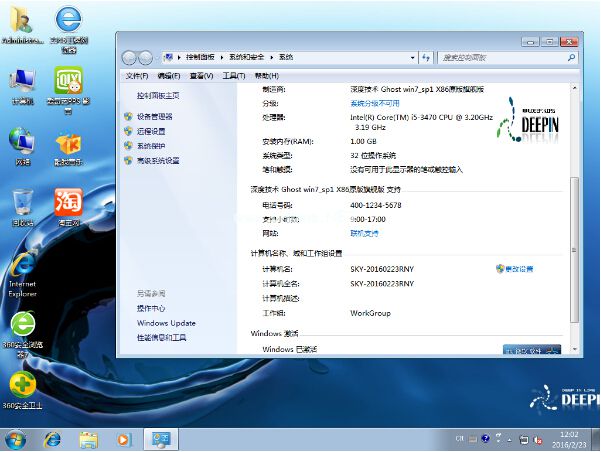Click the search magnifier icon
Image resolution: width=601 pixels, height=452 pixels.
coord(571,58)
